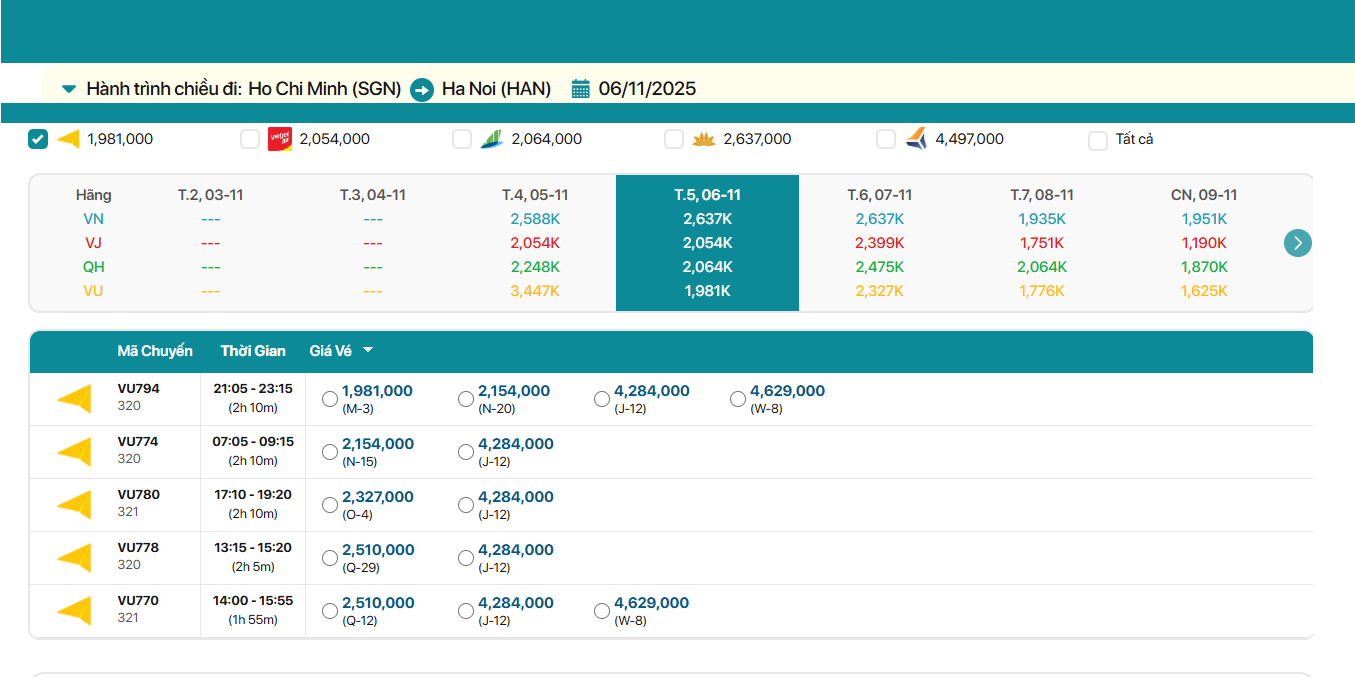Sort by the 'Thời Gian' column header
Image resolution: width=1355 pixels, height=677 pixels.
click(x=253, y=351)
